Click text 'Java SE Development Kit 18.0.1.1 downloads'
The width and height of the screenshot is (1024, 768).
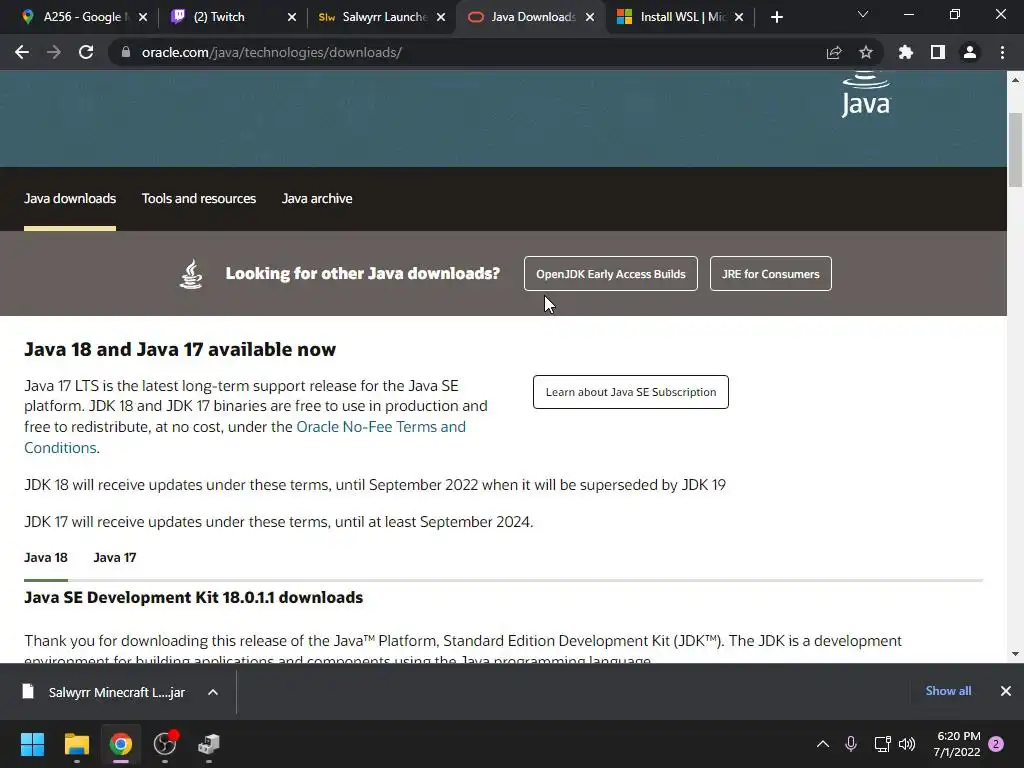coord(194,598)
